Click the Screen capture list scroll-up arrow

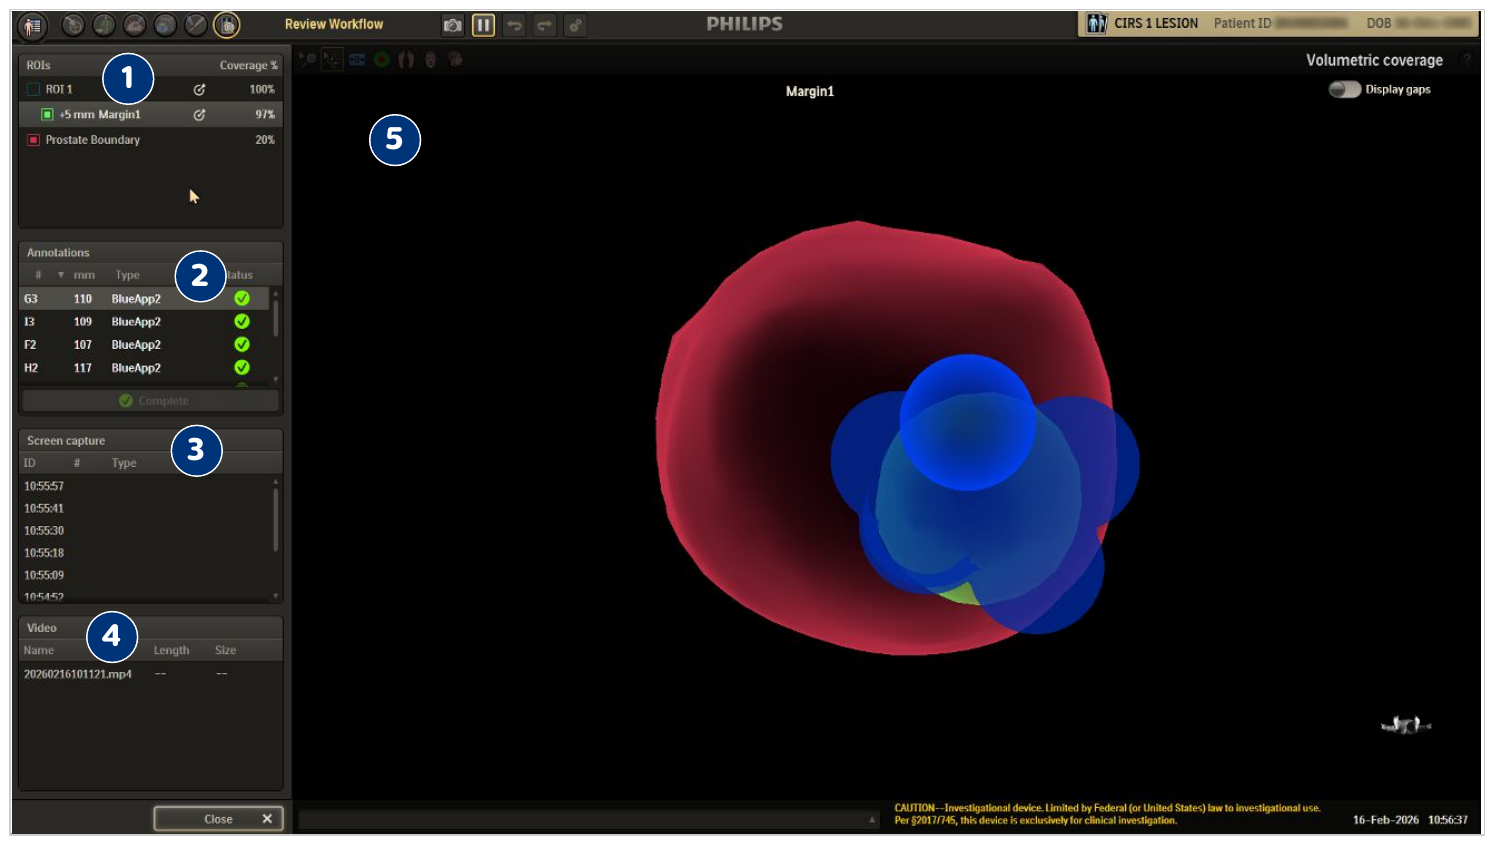tap(276, 481)
